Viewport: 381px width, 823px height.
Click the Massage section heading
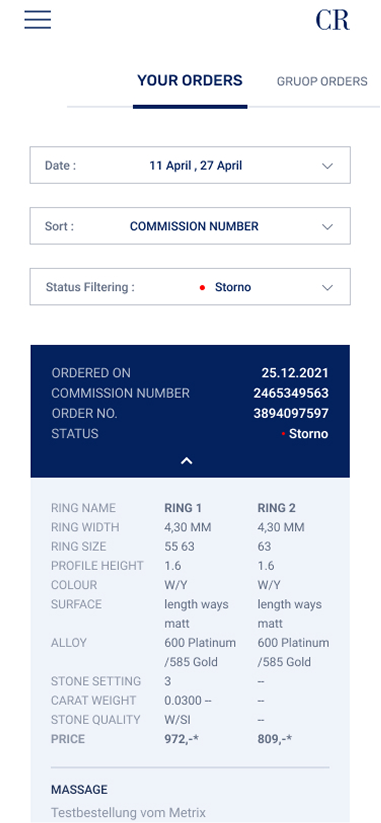tap(79, 789)
